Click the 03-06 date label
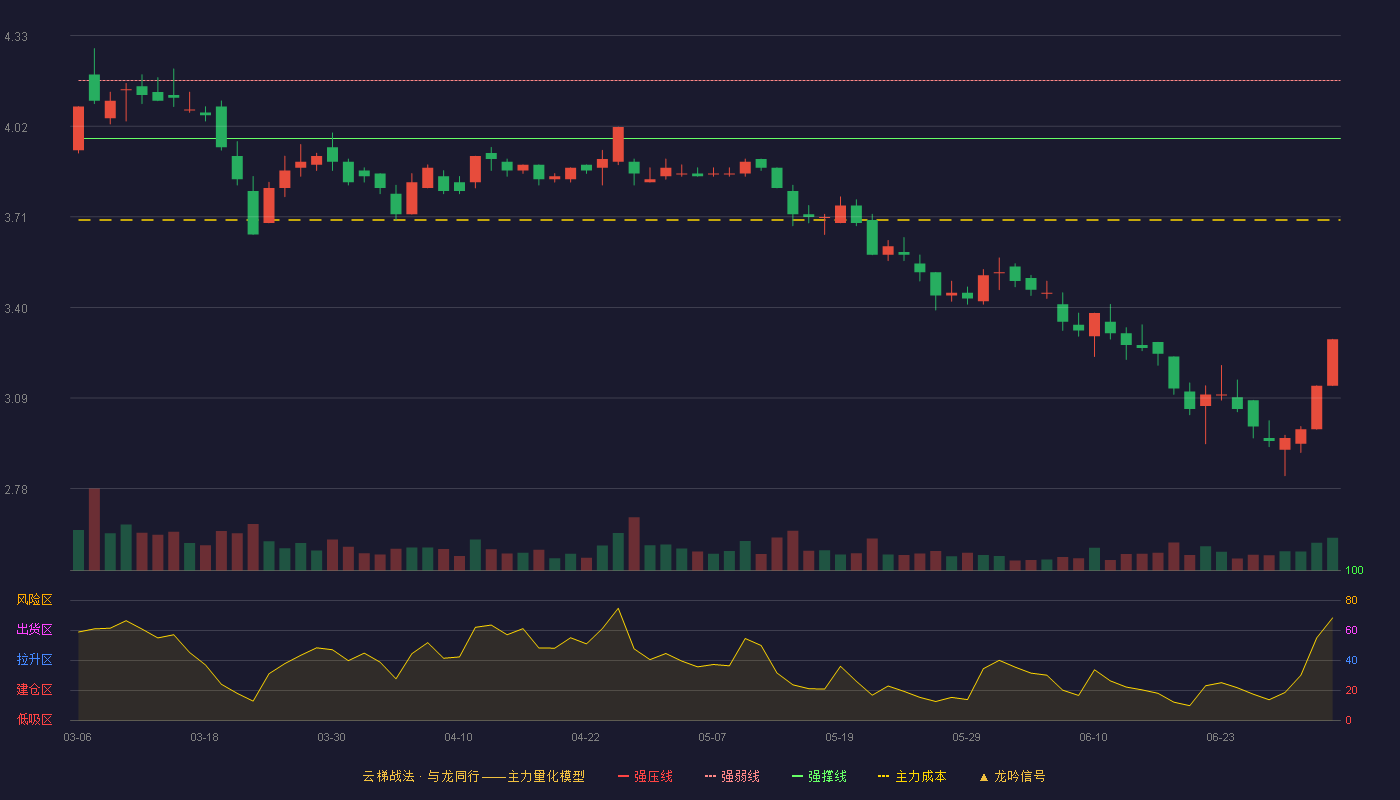This screenshot has width=1400, height=800. [x=77, y=737]
